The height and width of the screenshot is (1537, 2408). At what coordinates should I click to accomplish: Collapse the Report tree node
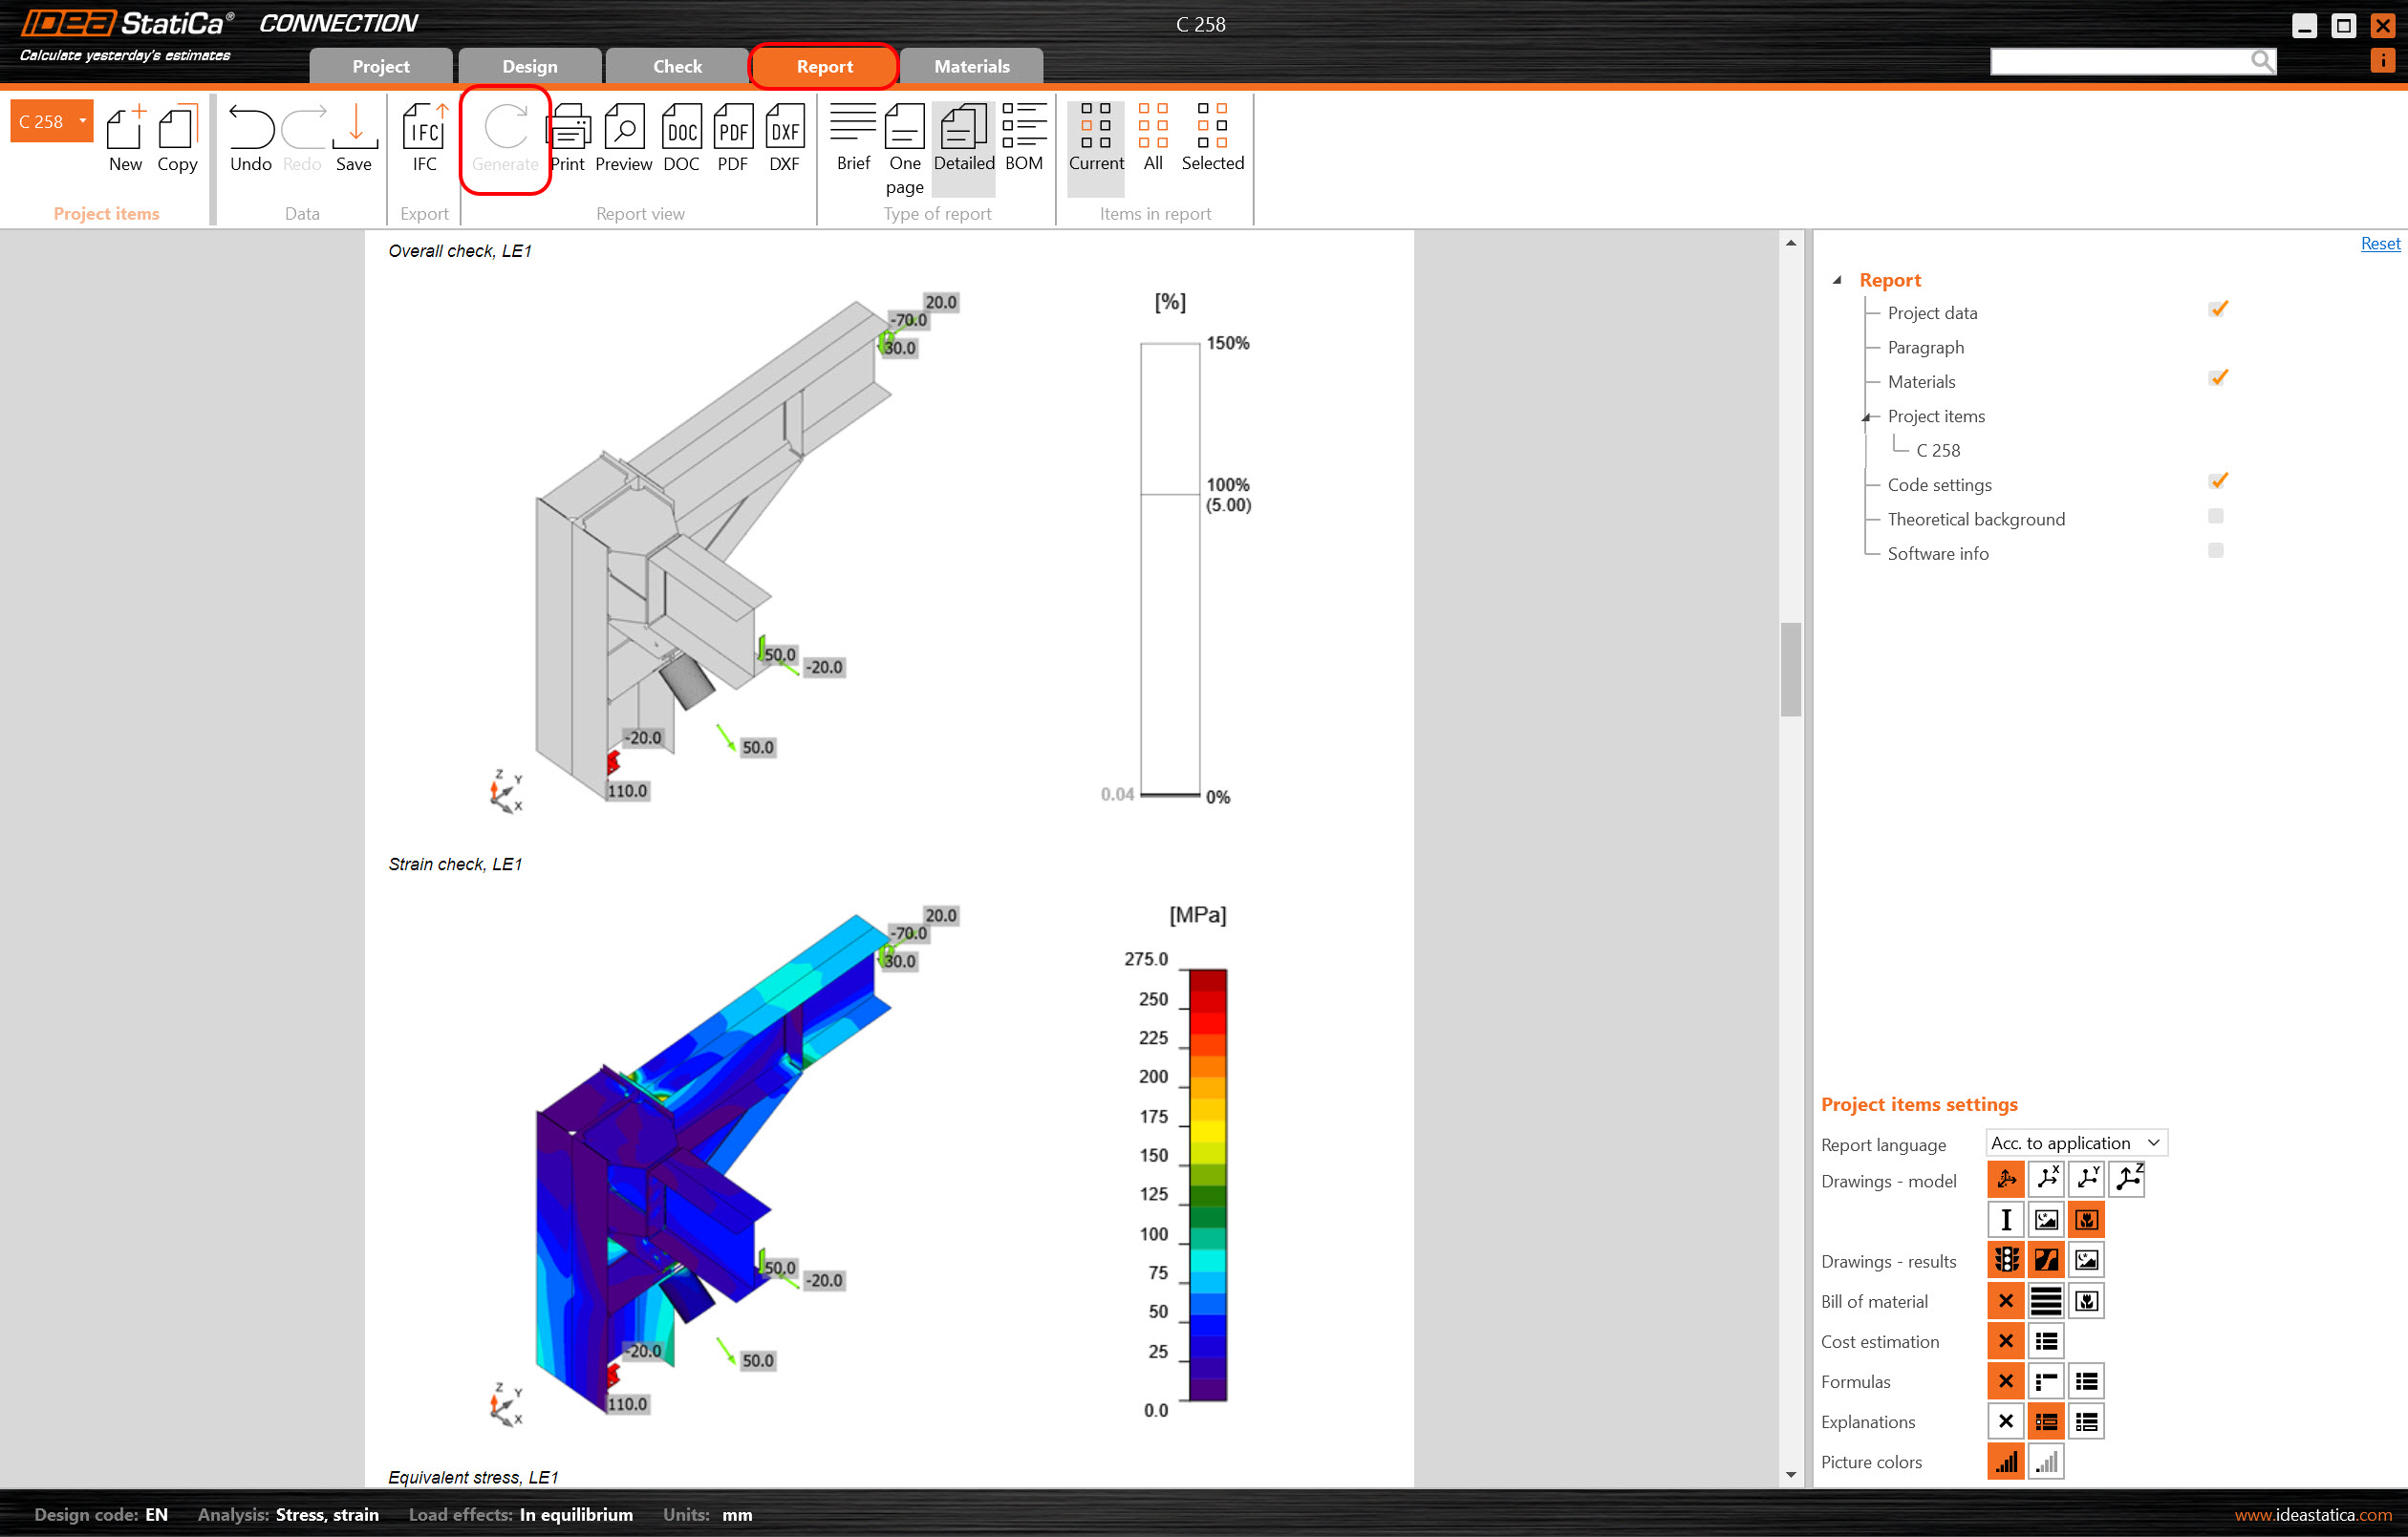pos(1837,281)
